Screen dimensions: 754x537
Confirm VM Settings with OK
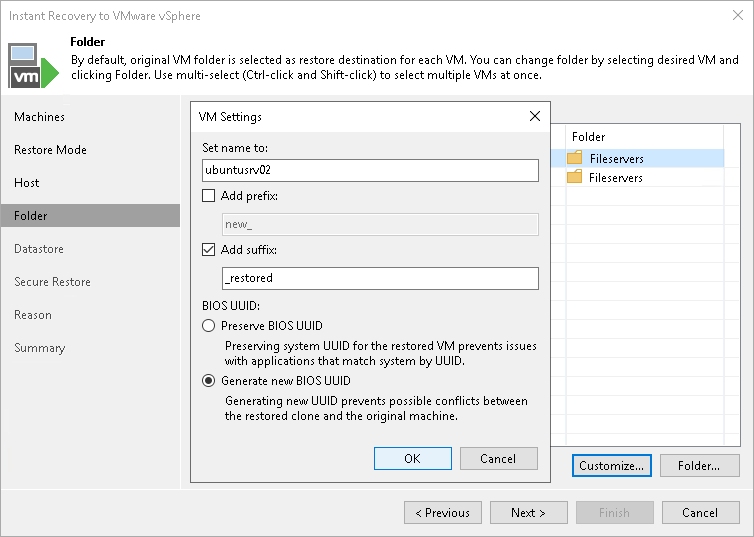413,459
